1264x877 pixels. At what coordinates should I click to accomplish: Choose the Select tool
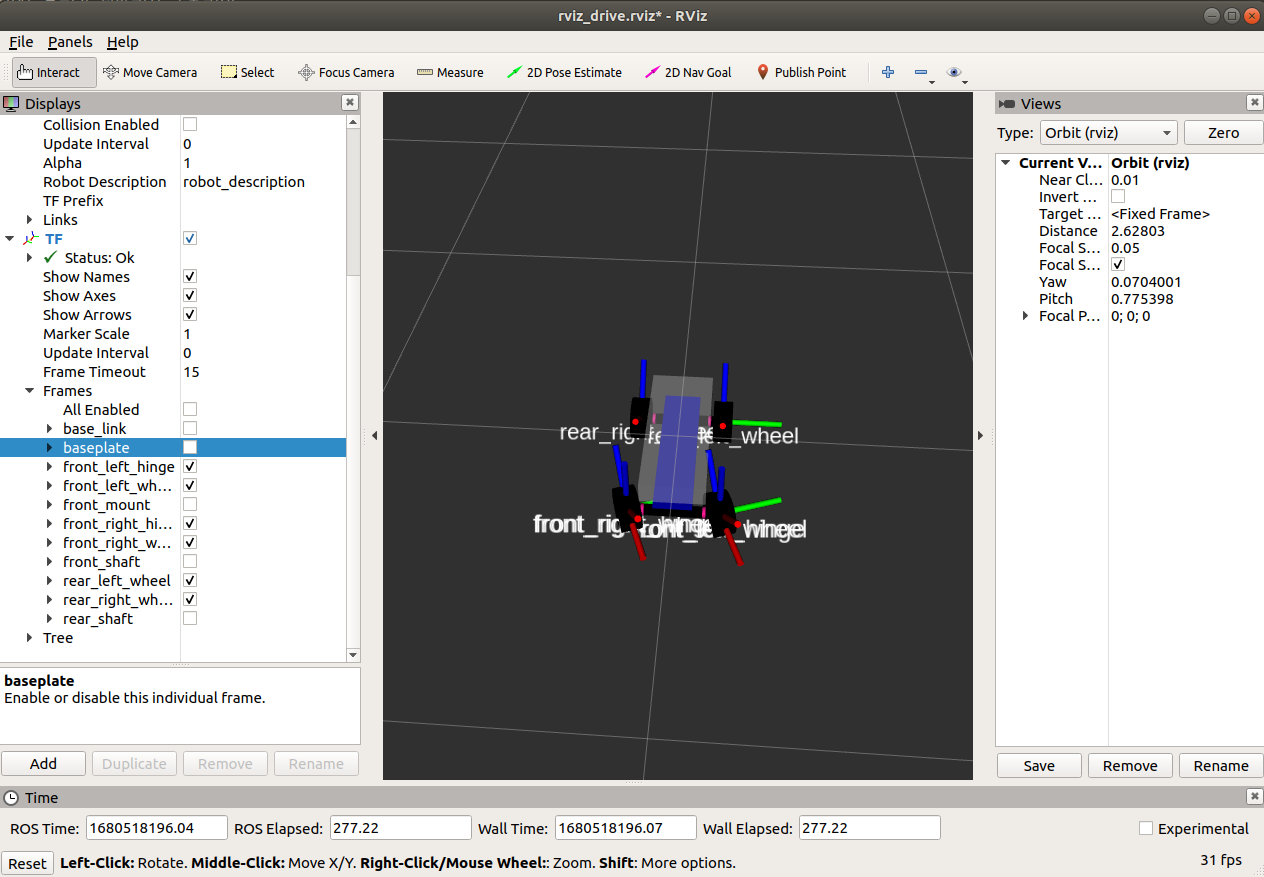pyautogui.click(x=247, y=72)
